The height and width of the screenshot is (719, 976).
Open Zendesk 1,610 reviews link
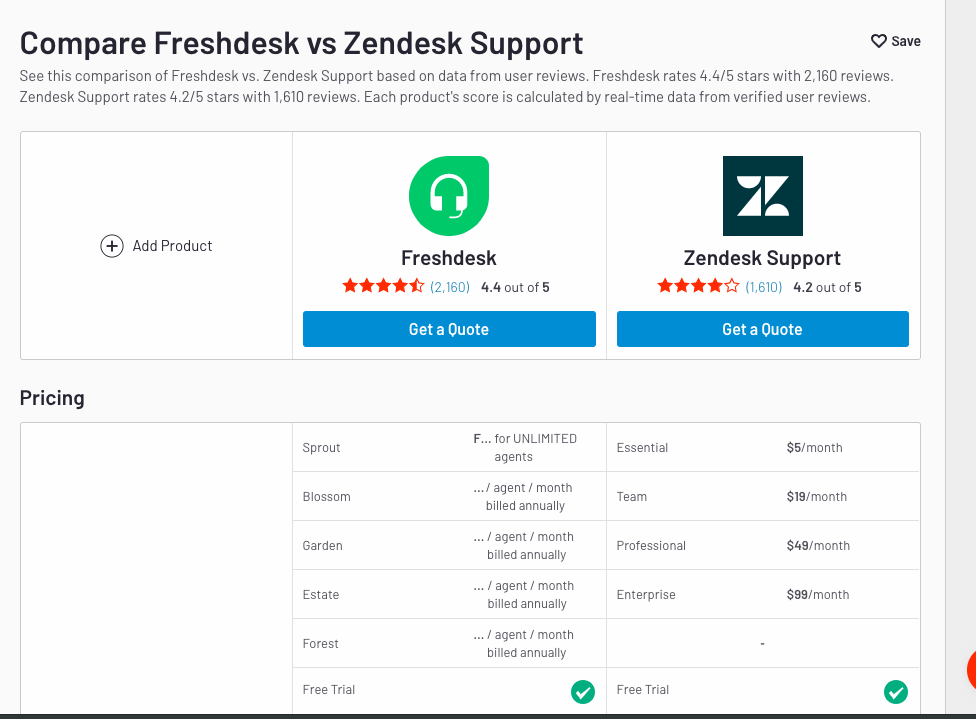[x=764, y=287]
